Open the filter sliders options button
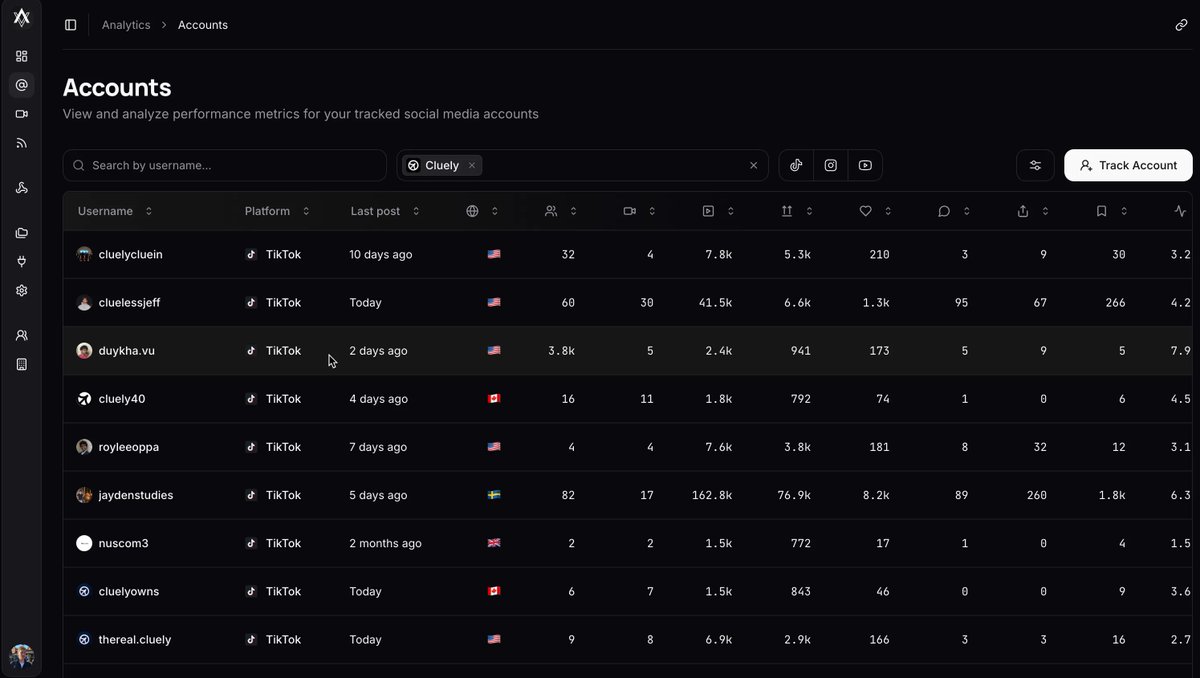 coord(1035,166)
